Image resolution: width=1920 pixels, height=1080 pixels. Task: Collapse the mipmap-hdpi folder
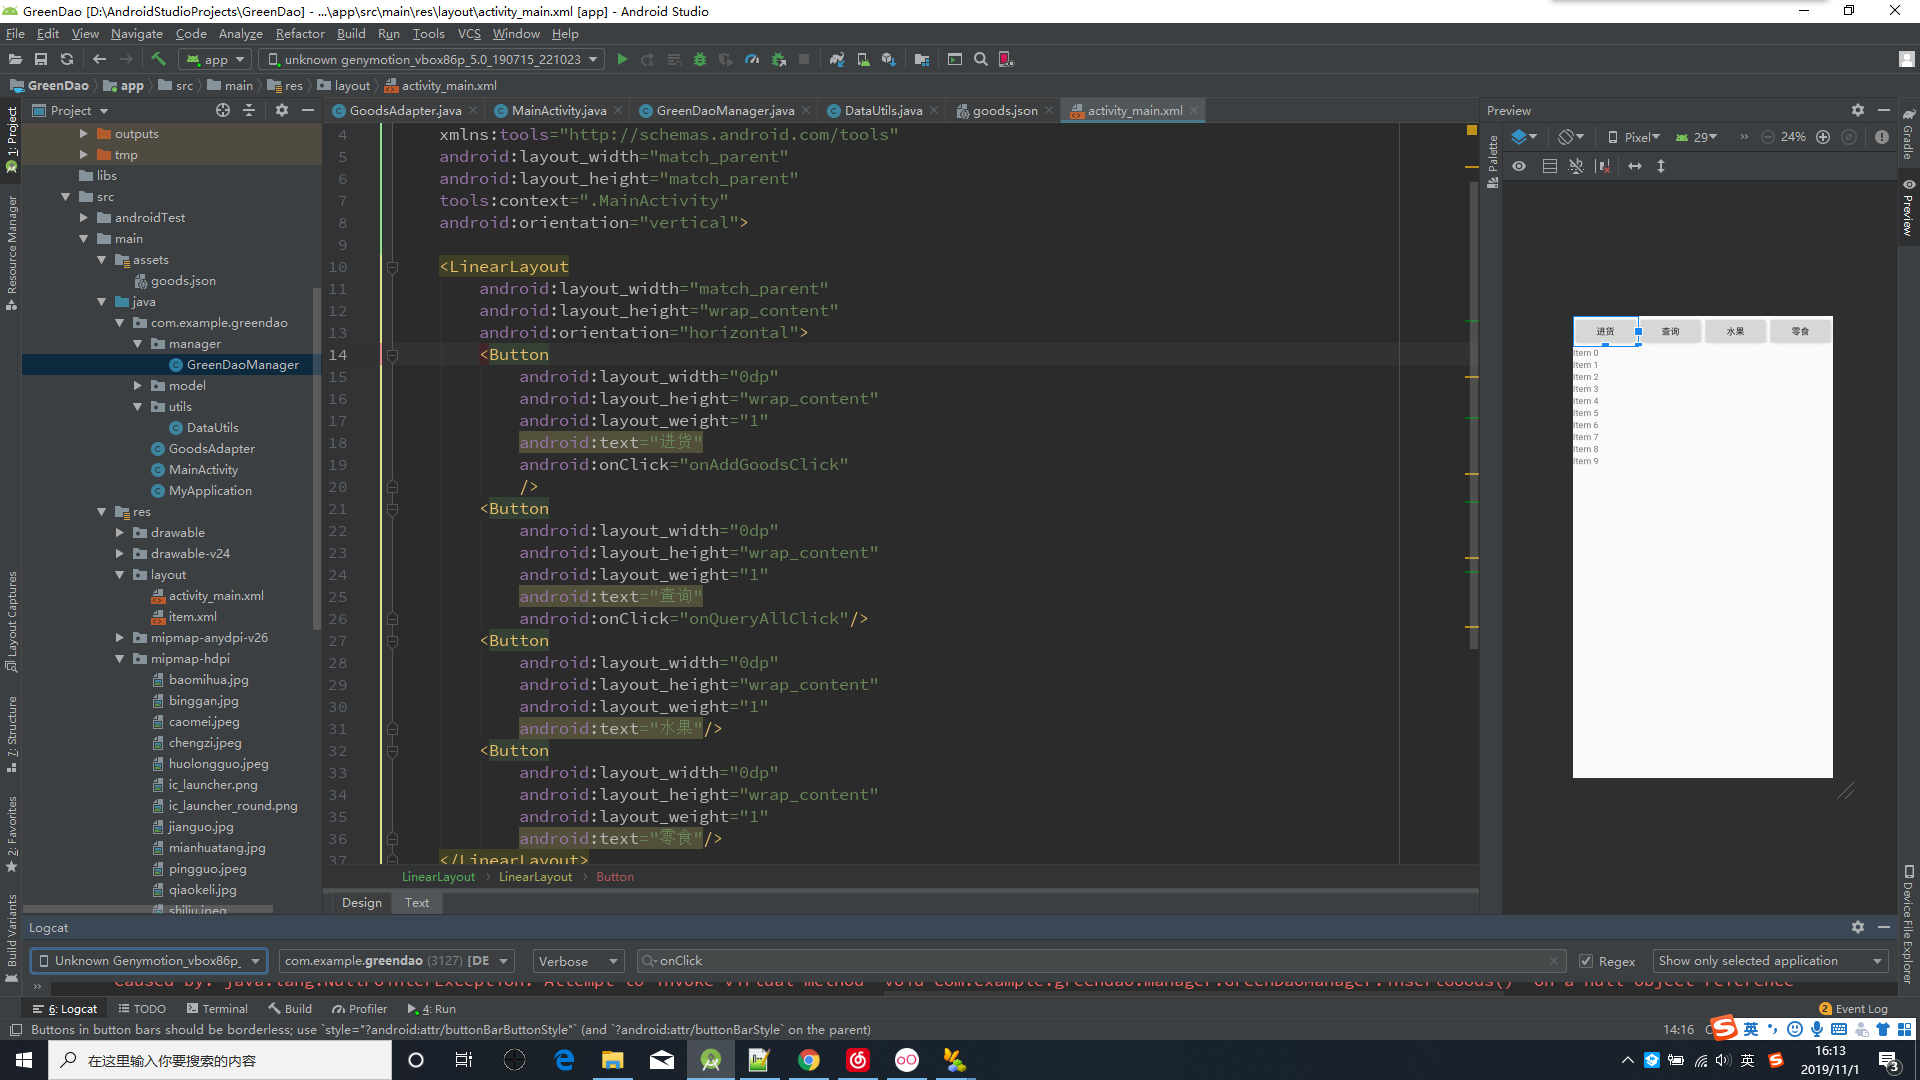click(x=120, y=659)
